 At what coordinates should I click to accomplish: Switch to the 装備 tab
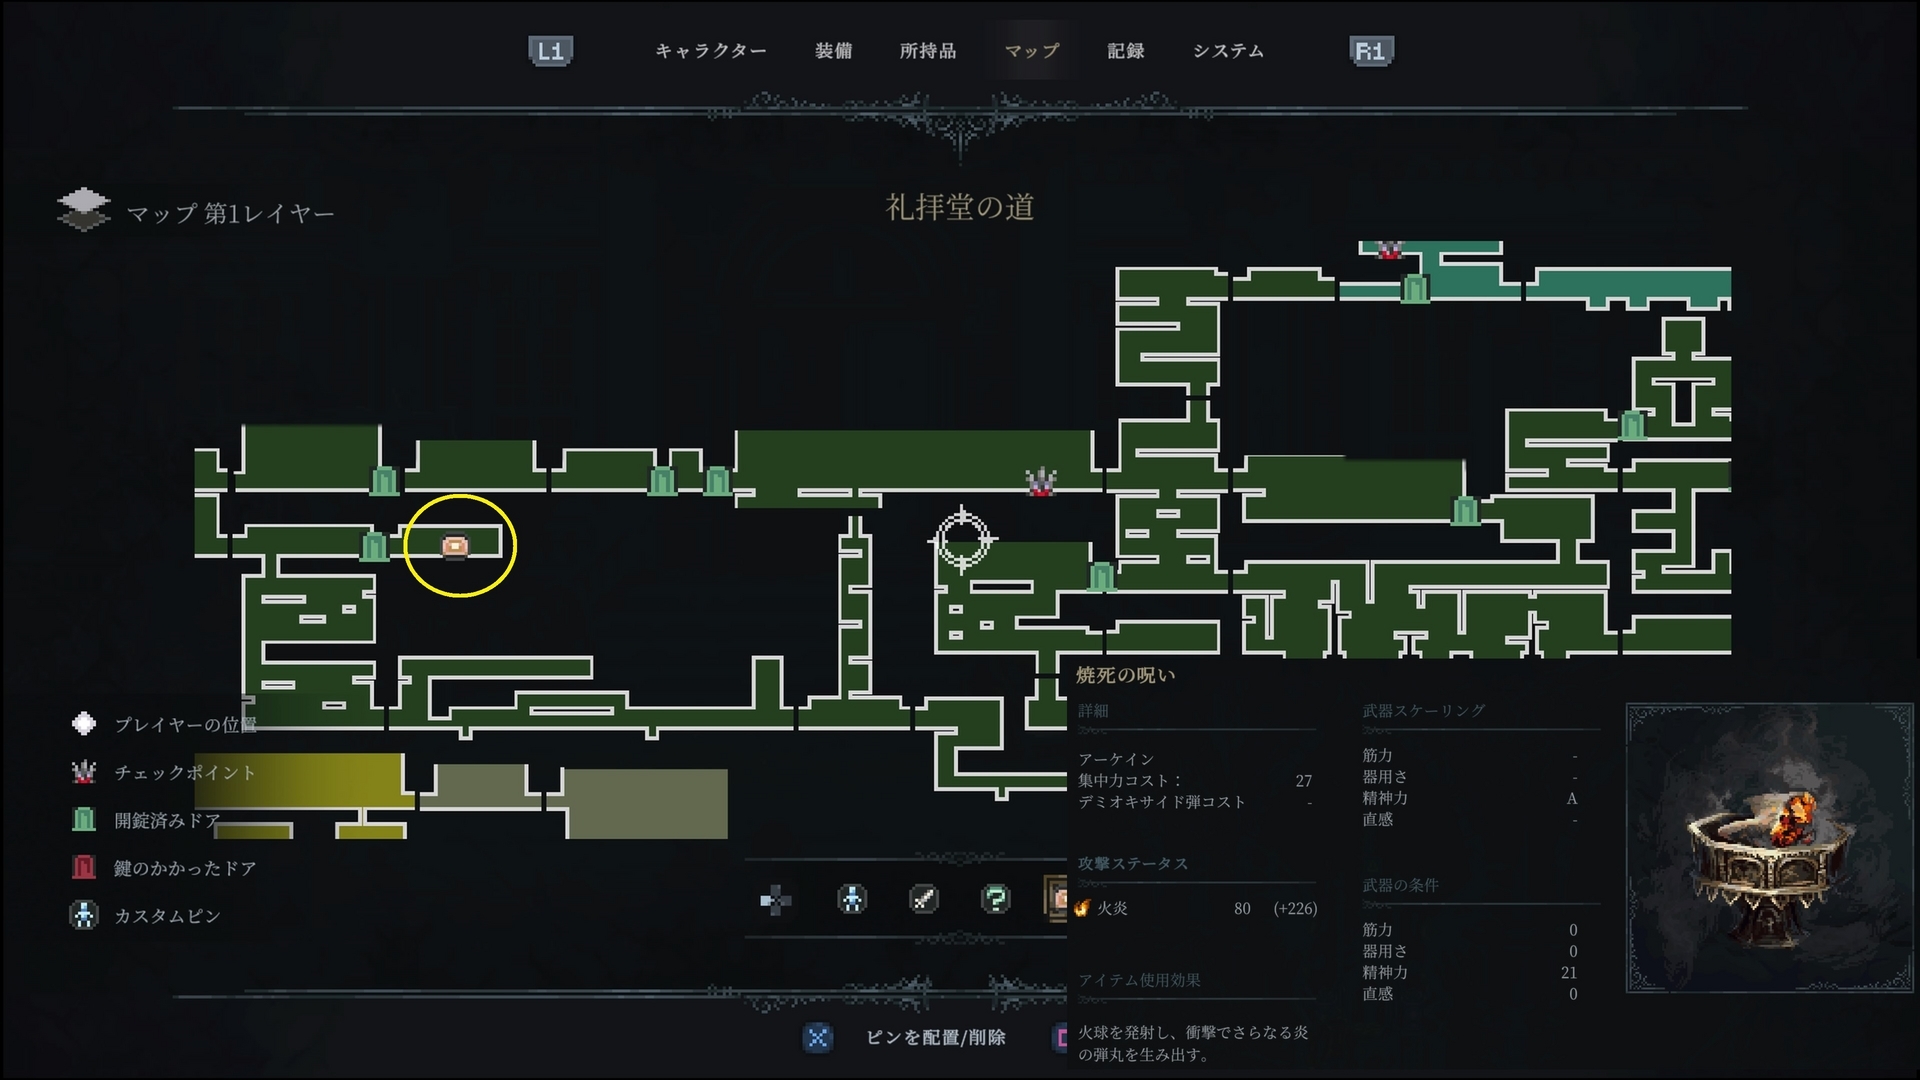coord(833,51)
